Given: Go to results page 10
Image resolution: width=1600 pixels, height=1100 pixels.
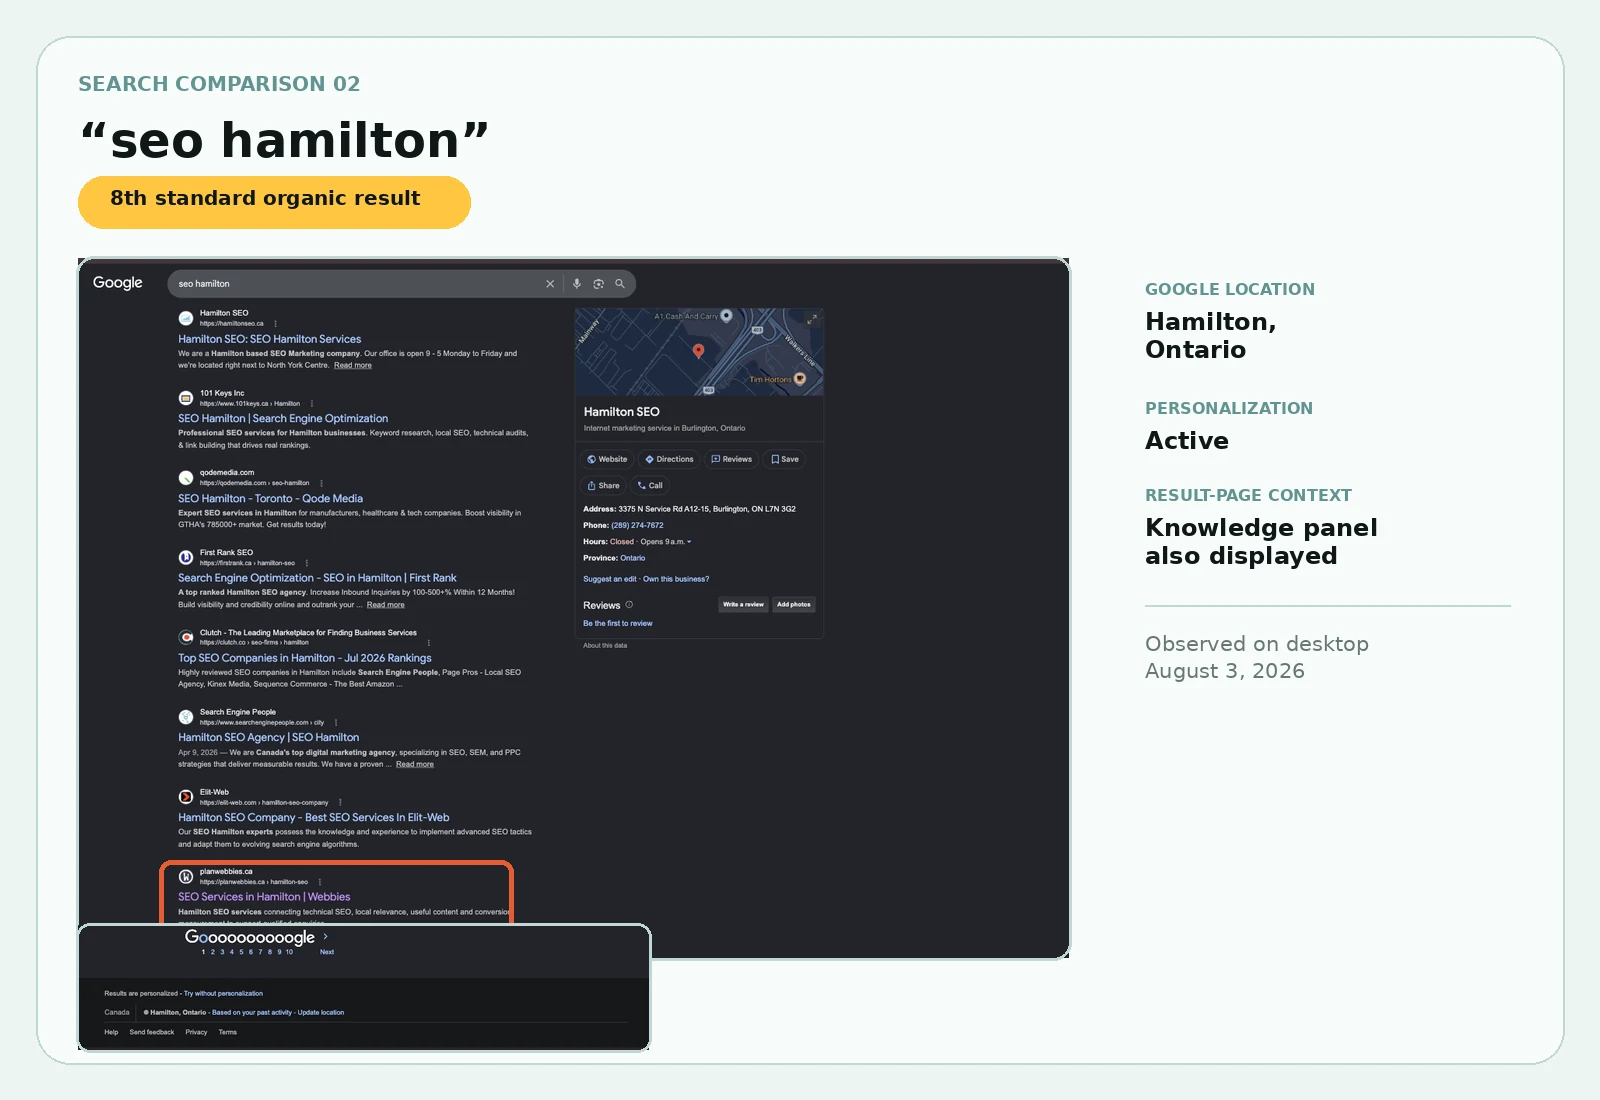Looking at the screenshot, I should pyautogui.click(x=289, y=952).
